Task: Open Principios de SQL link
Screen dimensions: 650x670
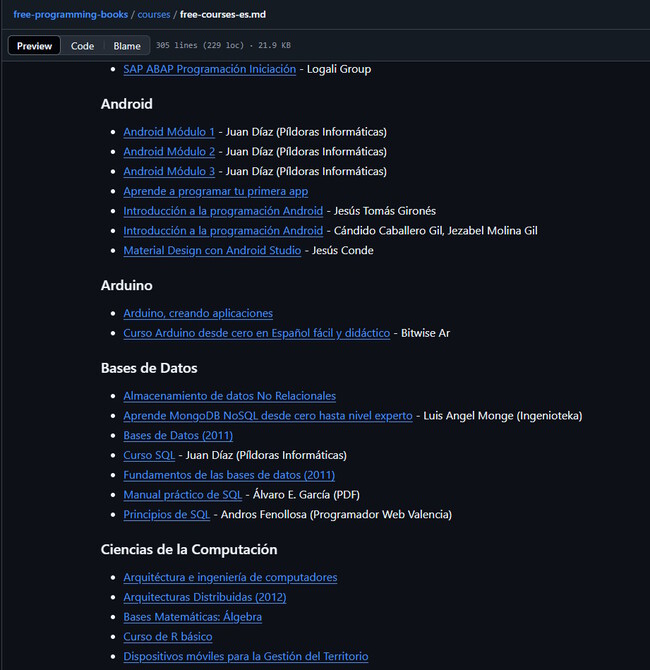Action: click(x=166, y=514)
